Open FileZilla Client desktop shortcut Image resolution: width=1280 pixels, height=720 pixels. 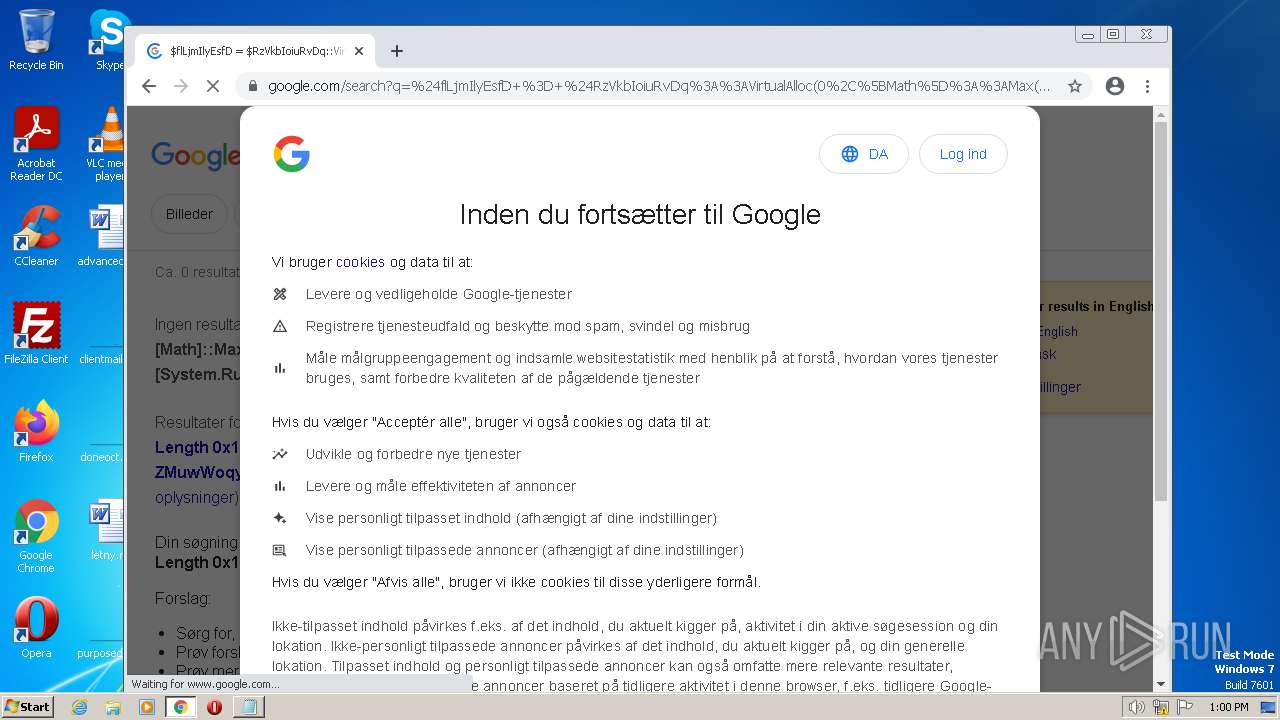click(x=36, y=333)
